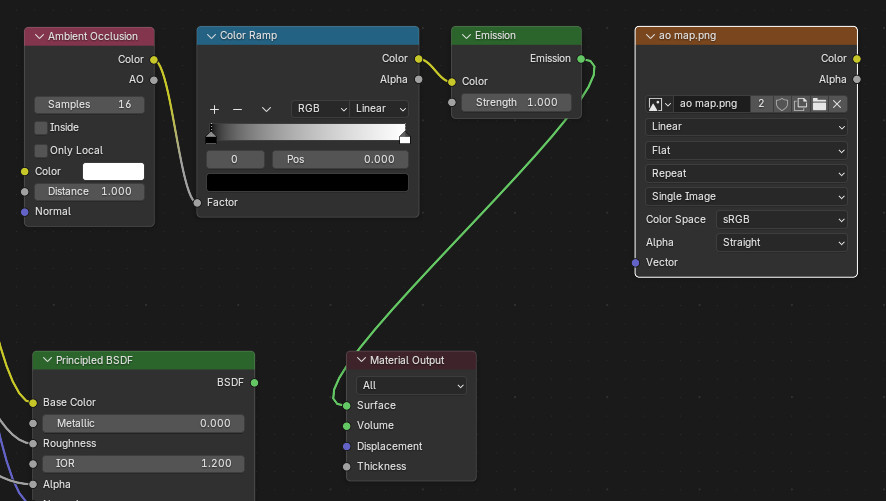Click the Ambient Occlusion AO output socket
Viewport: 886px width, 501px height.
[154, 80]
